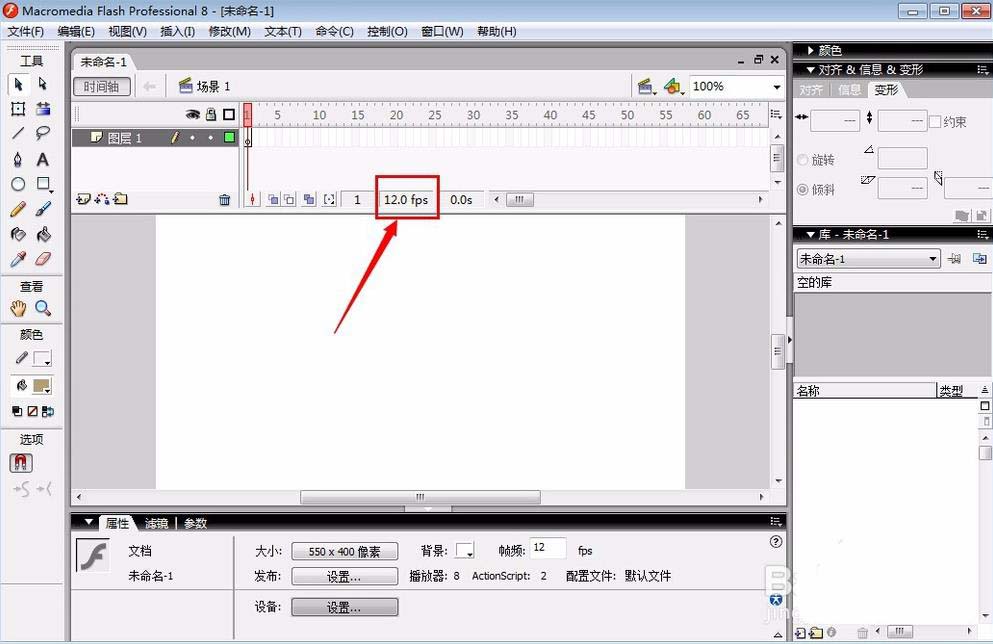Switch to the 信息 tab
The image size is (993, 644).
pos(849,90)
